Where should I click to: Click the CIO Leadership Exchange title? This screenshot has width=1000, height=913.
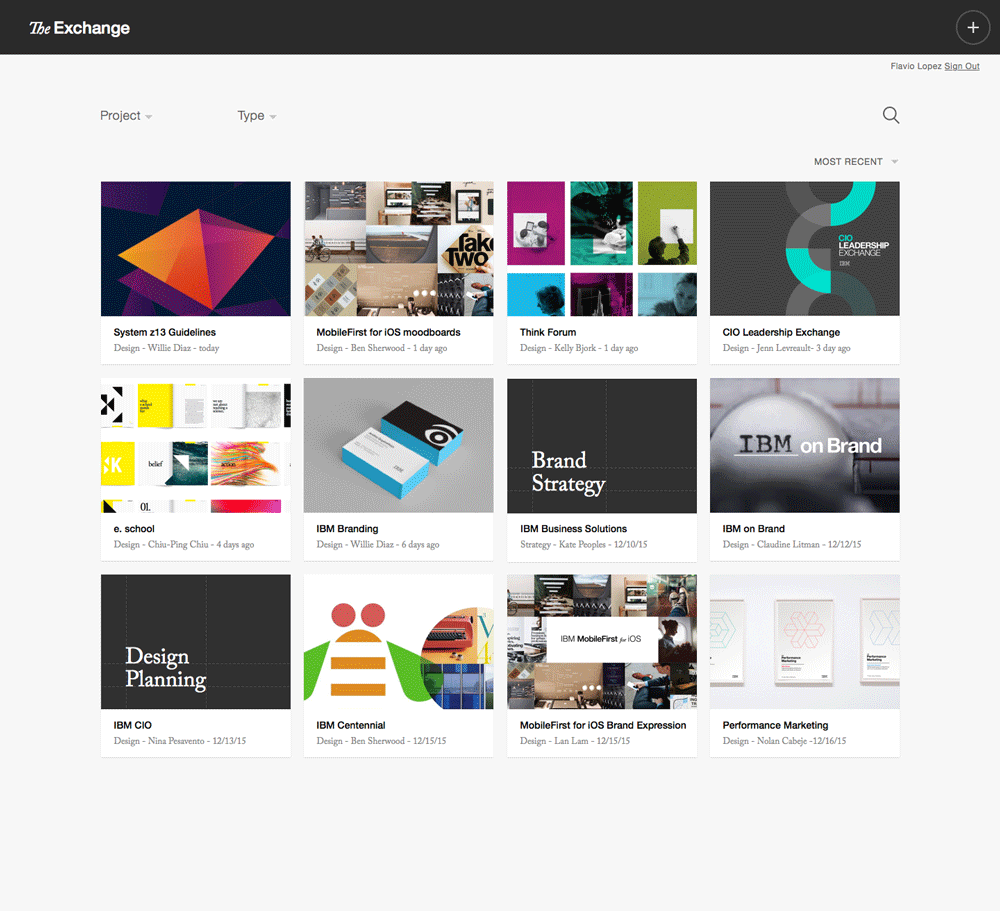coord(781,332)
